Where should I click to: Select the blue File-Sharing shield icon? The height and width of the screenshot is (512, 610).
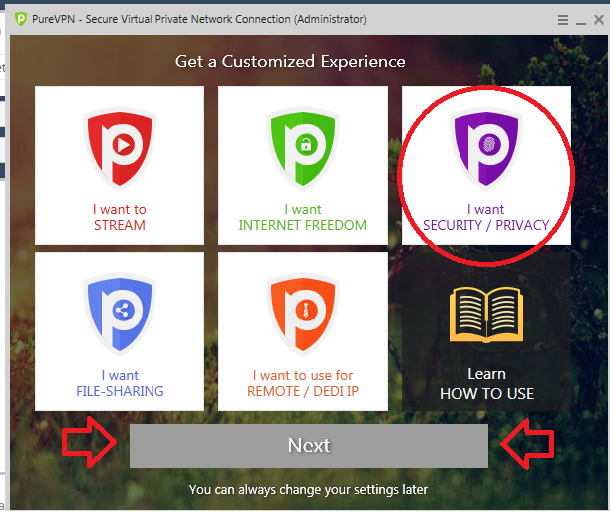pyautogui.click(x=119, y=314)
